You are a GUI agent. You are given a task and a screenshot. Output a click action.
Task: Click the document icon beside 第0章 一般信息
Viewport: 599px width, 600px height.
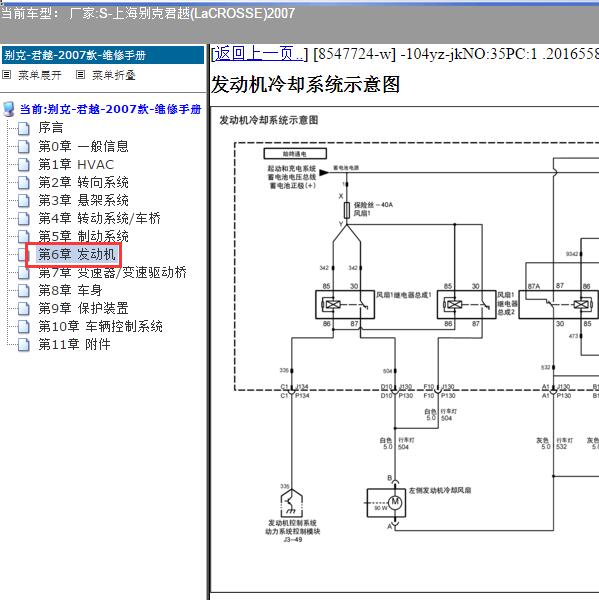pyautogui.click(x=24, y=147)
